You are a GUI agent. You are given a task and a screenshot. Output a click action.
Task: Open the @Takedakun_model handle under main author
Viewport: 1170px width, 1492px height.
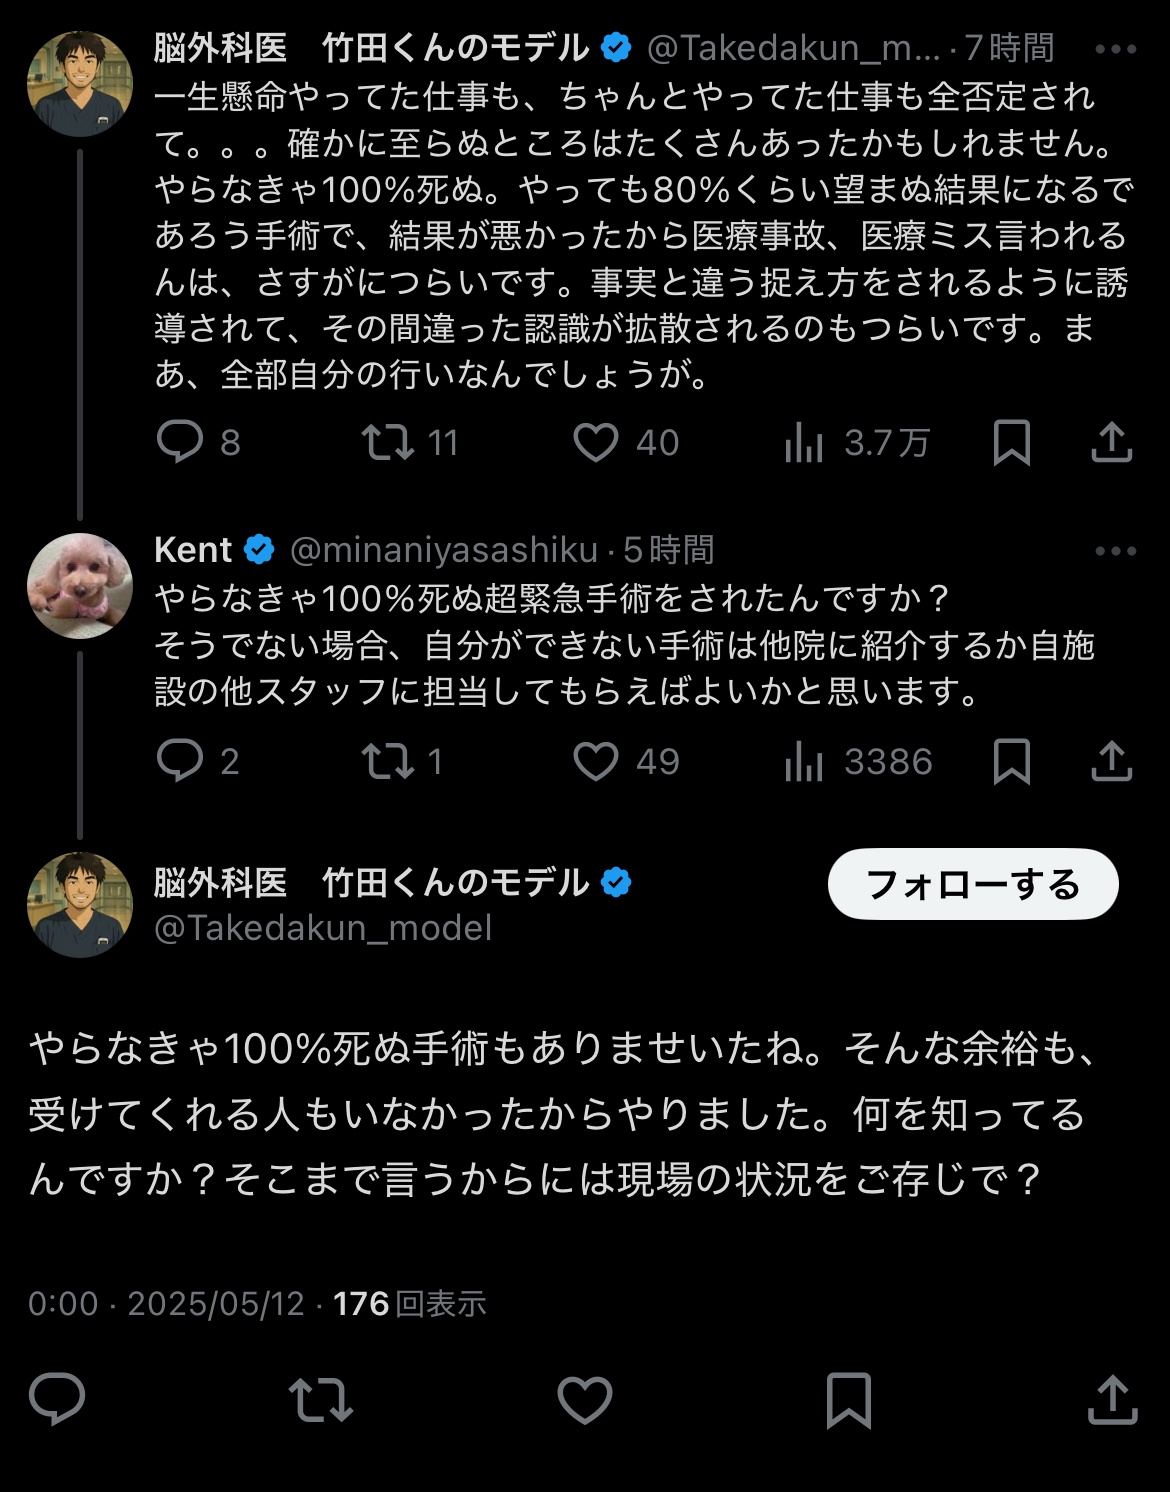[x=323, y=928]
